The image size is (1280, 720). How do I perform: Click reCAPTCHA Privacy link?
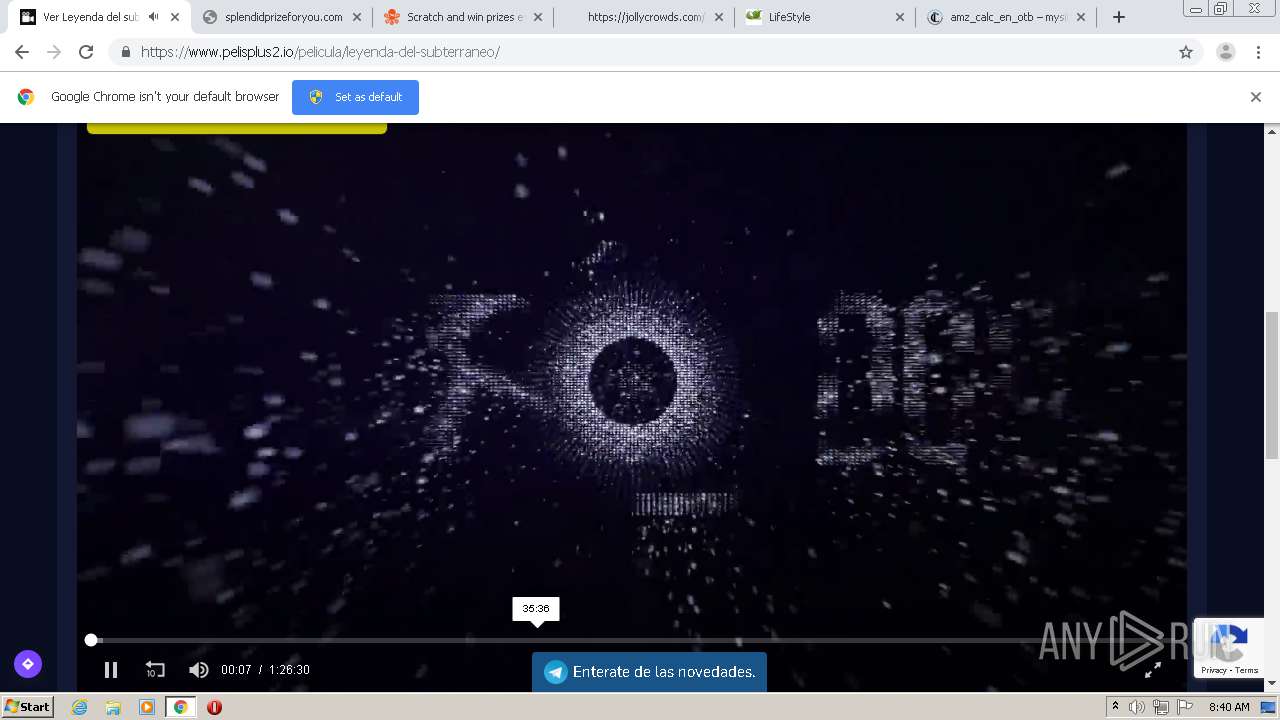[x=1214, y=670]
